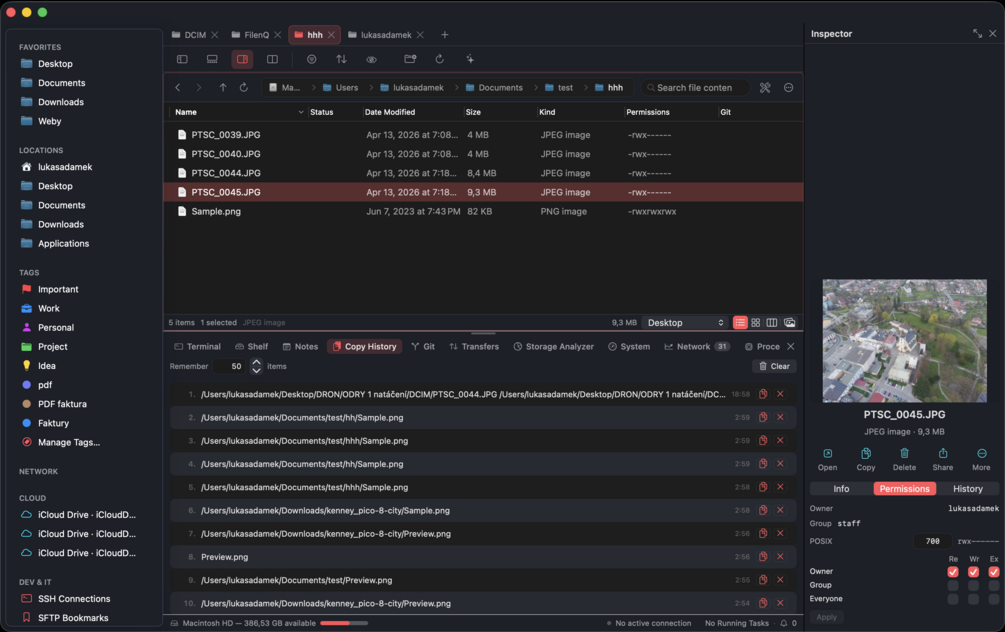Open the filter icon in toolbar

click(311, 59)
